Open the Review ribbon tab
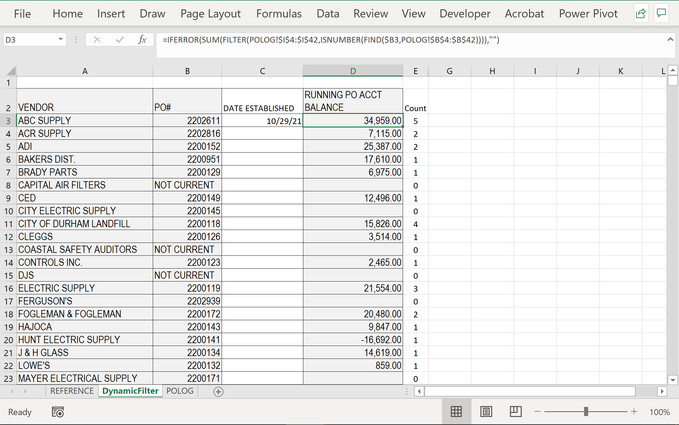Screen dimensions: 679x425 (371, 14)
